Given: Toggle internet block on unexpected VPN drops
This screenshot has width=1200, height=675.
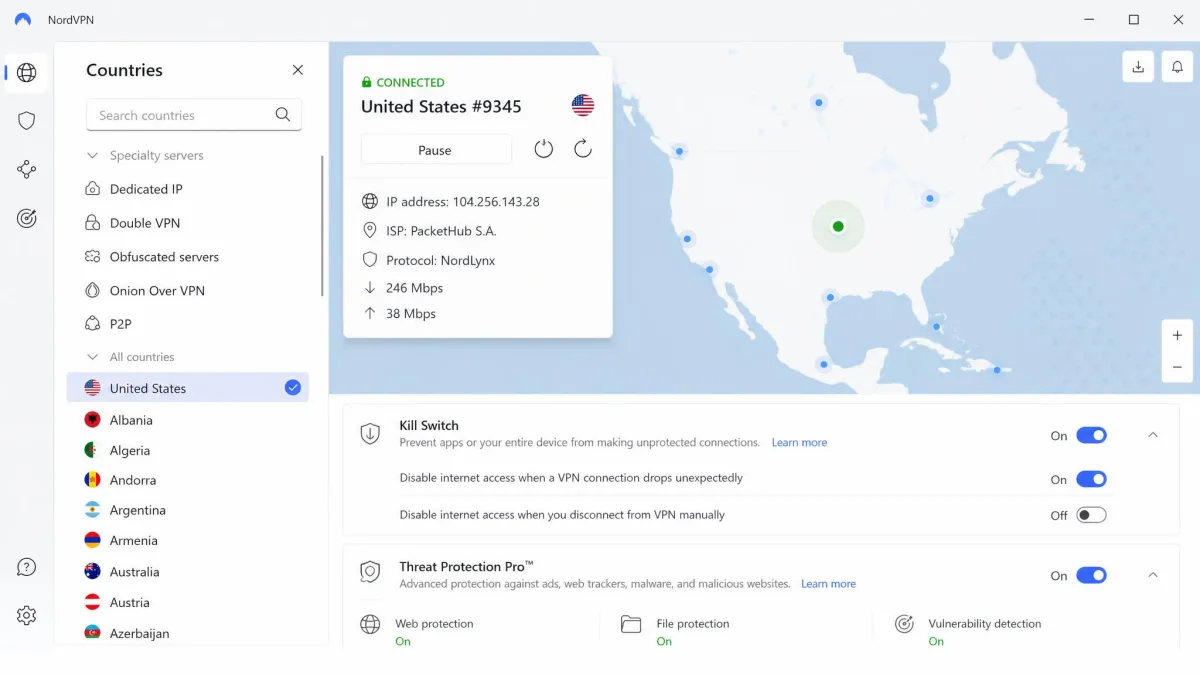Looking at the screenshot, I should [1091, 479].
